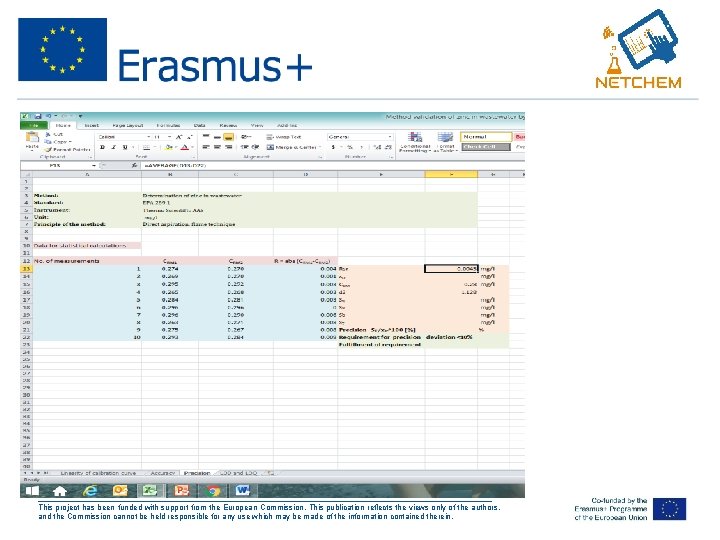Toggle Wrap Text
Screen dimensions: 720x540
(x=283, y=137)
